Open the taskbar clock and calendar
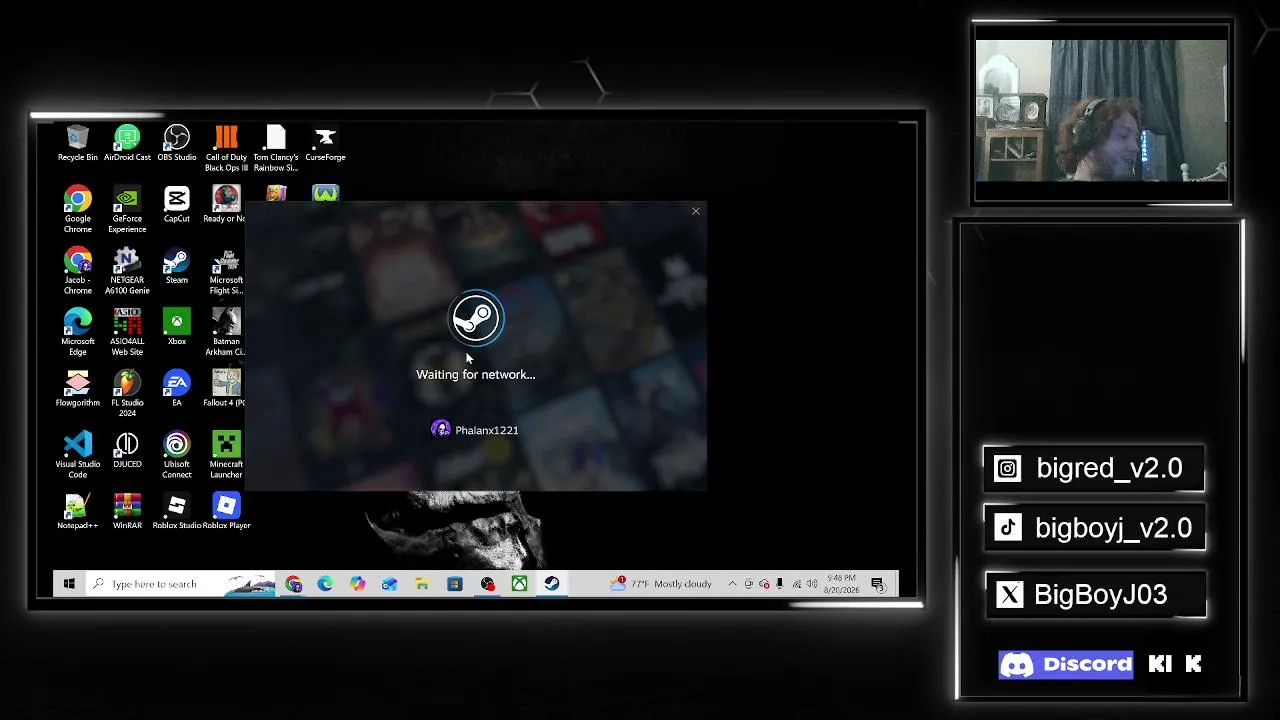The image size is (1280, 720). coord(841,584)
